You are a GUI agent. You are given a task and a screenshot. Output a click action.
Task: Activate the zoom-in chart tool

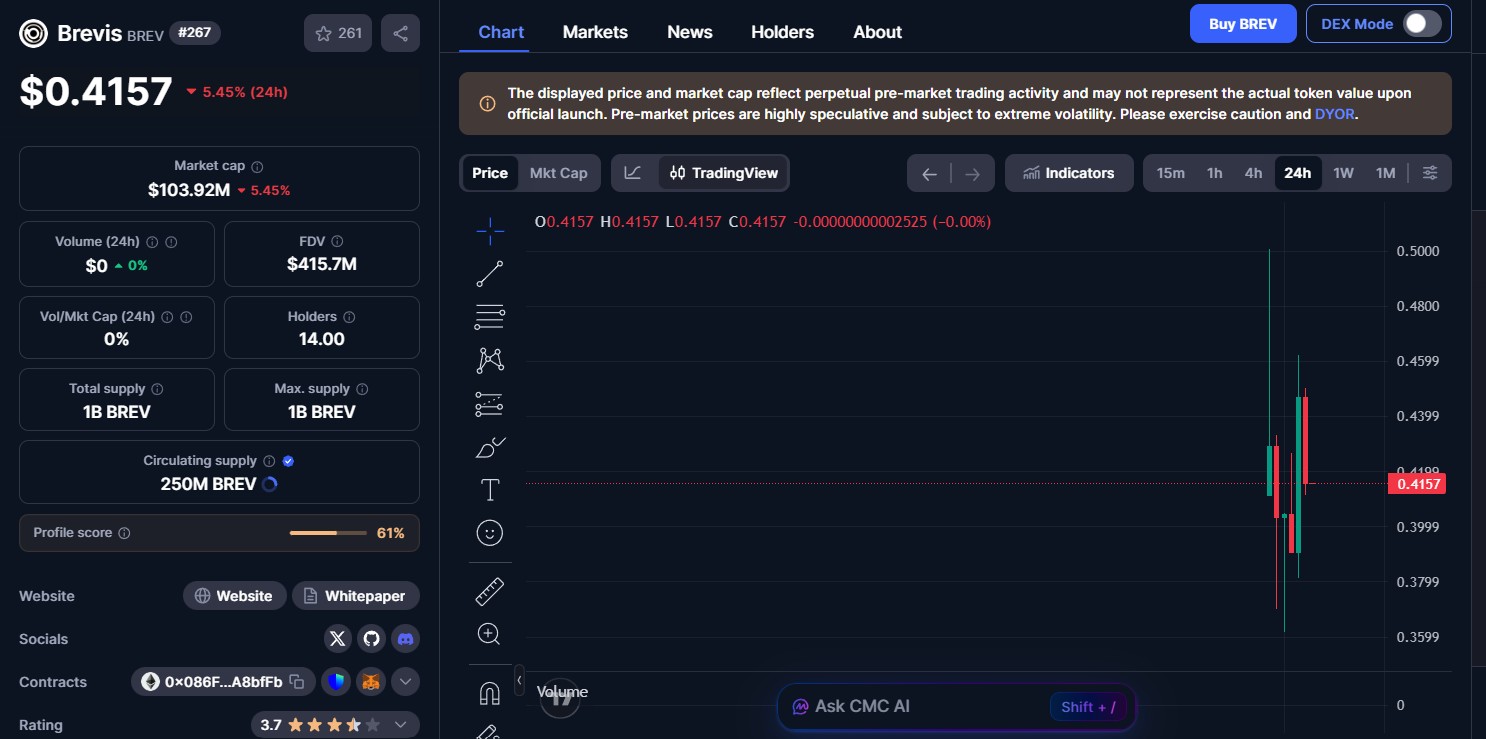click(489, 633)
